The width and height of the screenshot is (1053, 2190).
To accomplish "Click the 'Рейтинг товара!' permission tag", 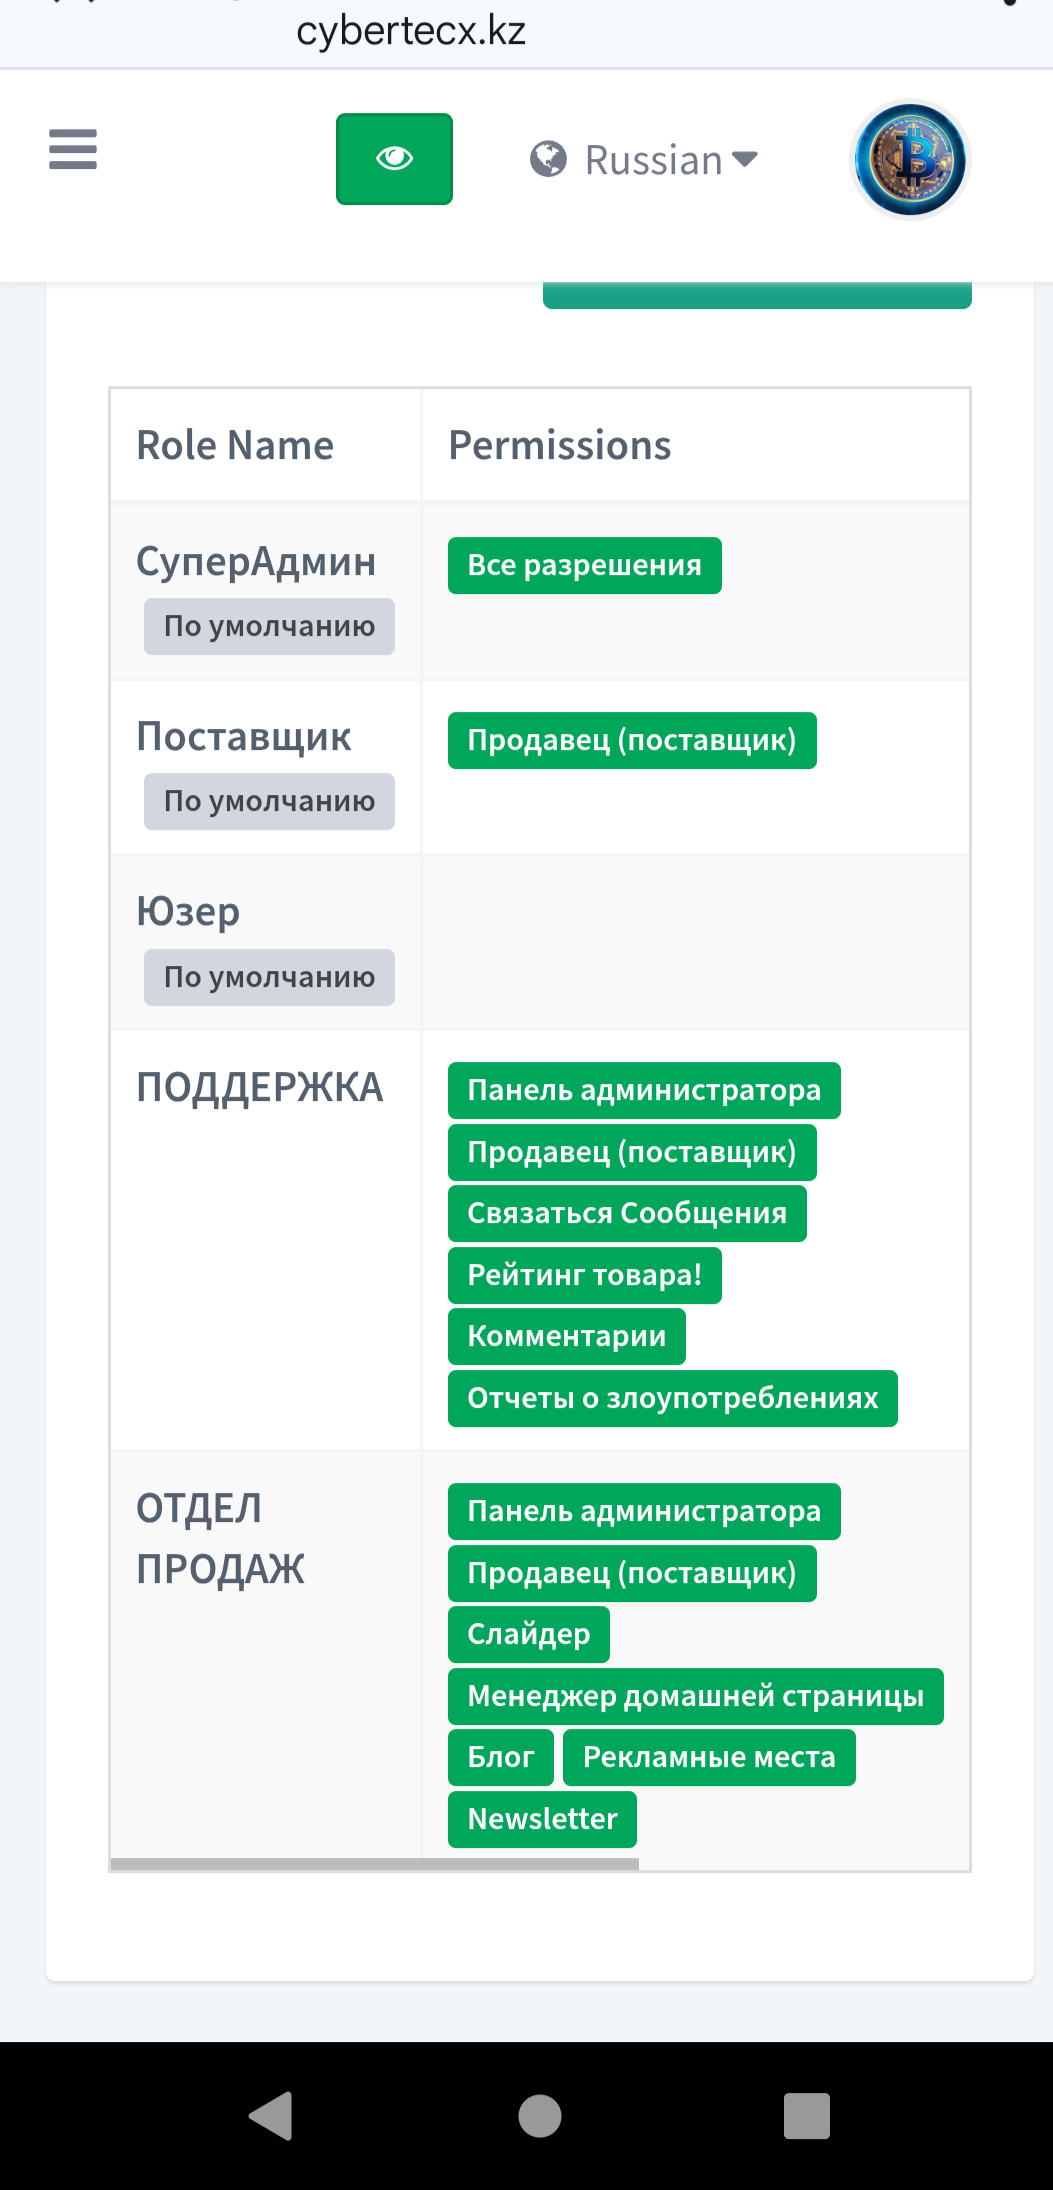I will point(584,1276).
